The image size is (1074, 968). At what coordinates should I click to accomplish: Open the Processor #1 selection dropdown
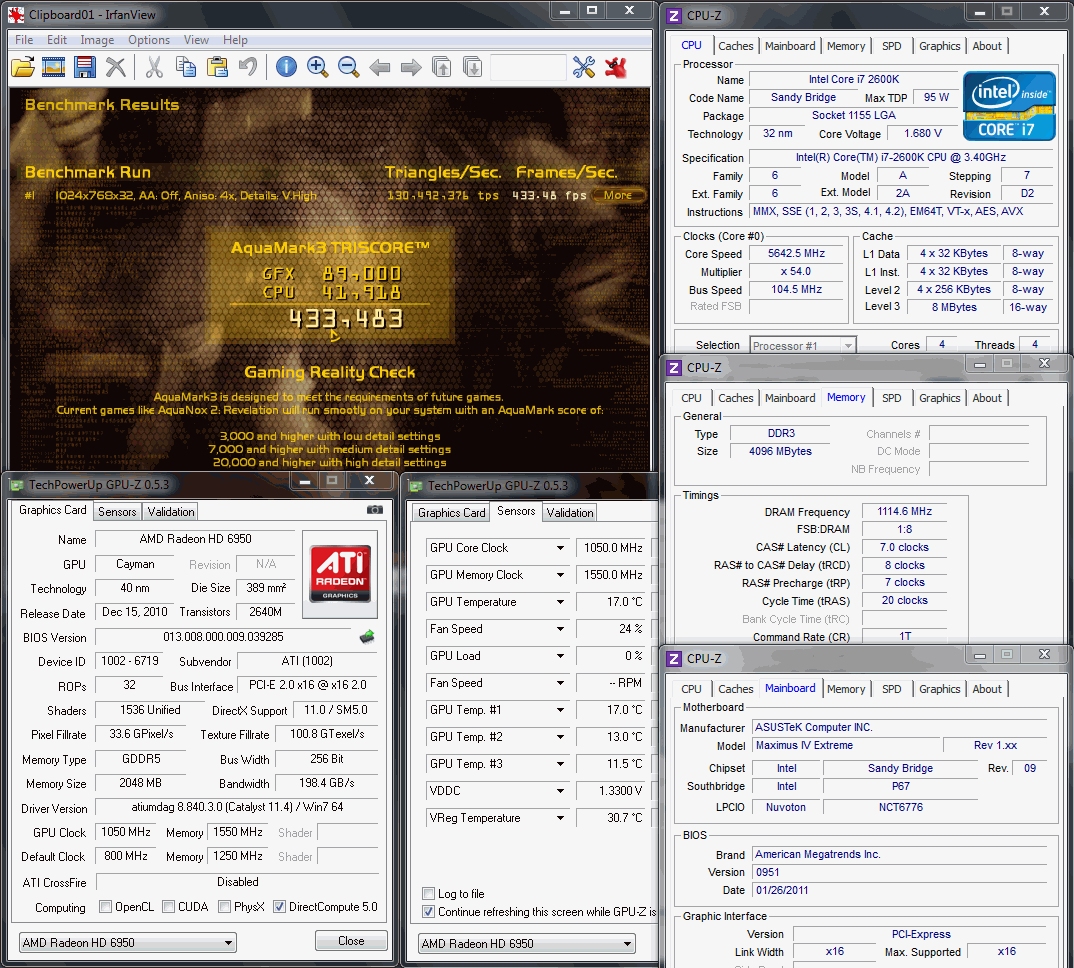803,345
